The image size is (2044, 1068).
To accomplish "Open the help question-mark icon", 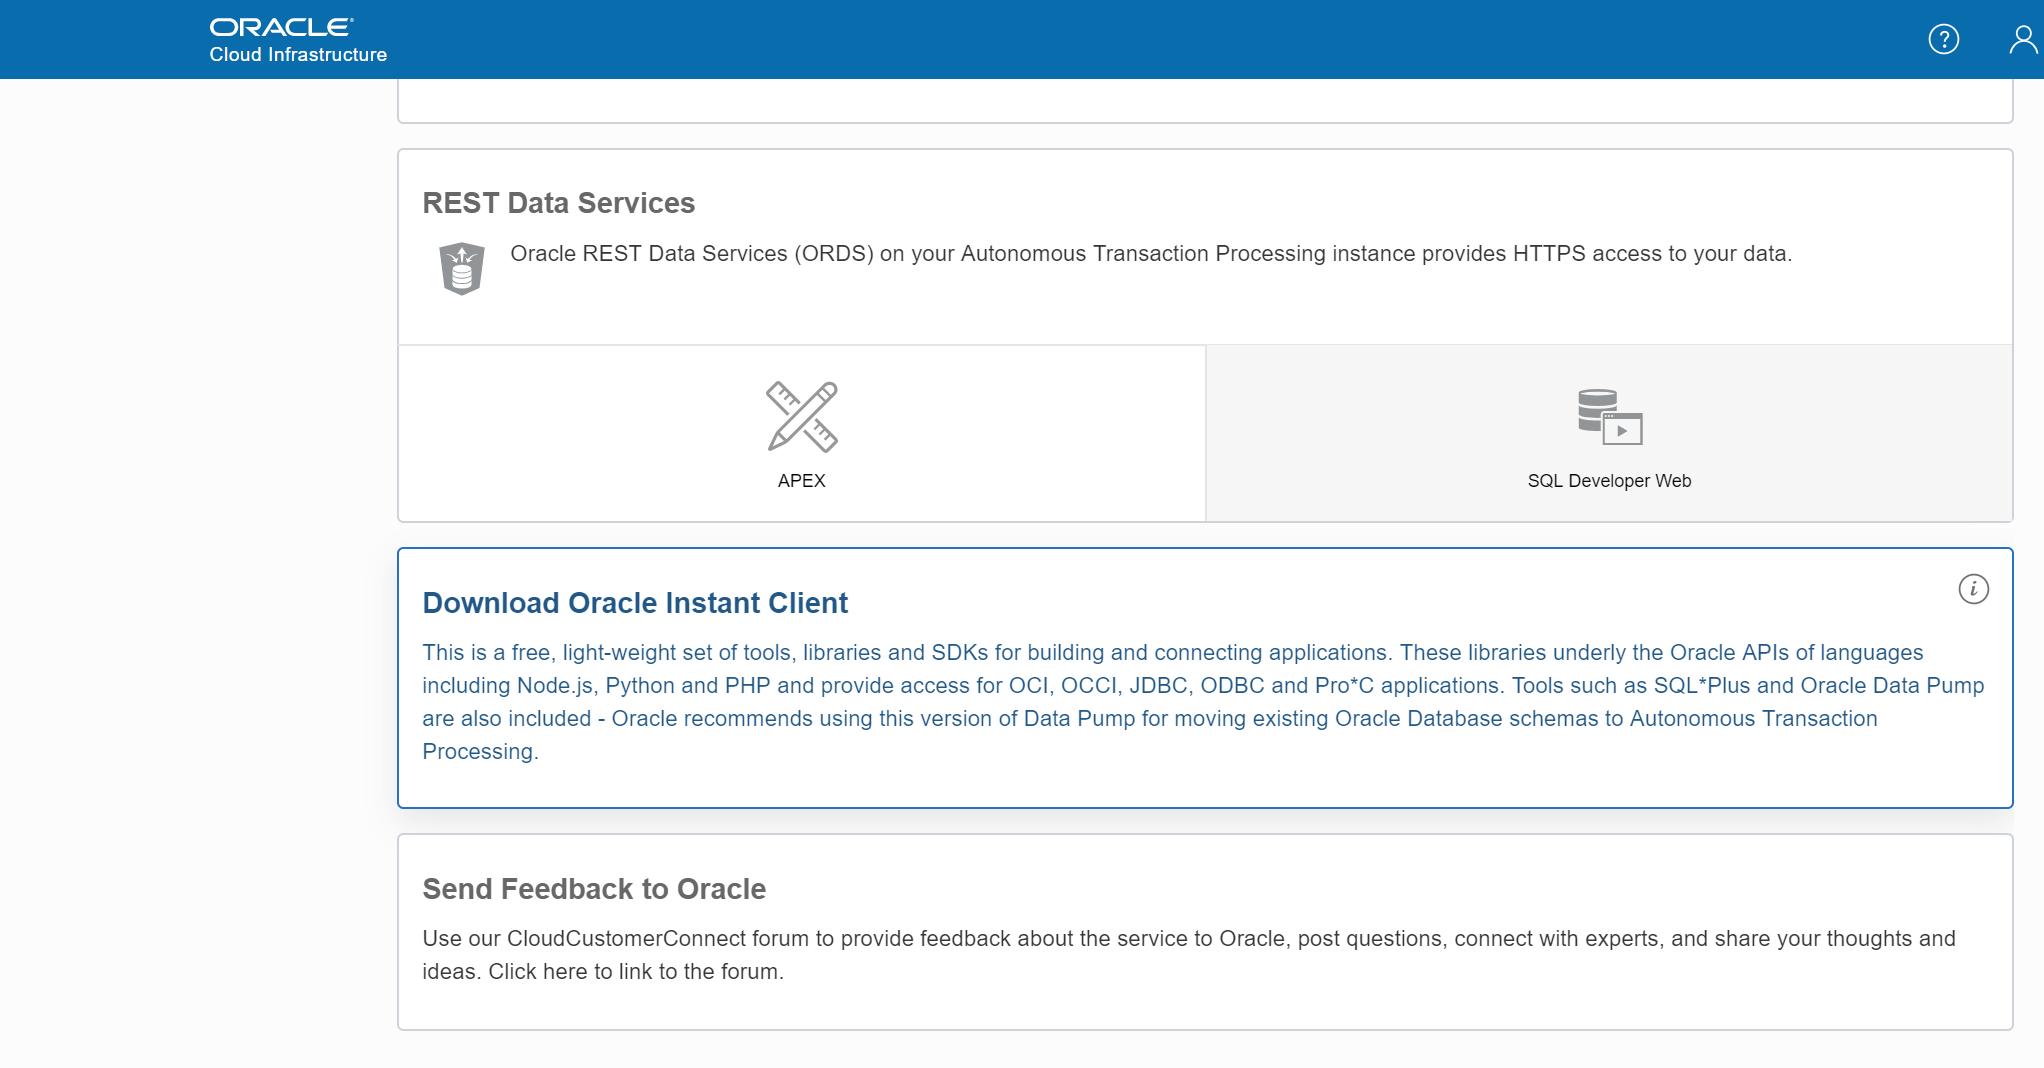I will tap(1943, 39).
